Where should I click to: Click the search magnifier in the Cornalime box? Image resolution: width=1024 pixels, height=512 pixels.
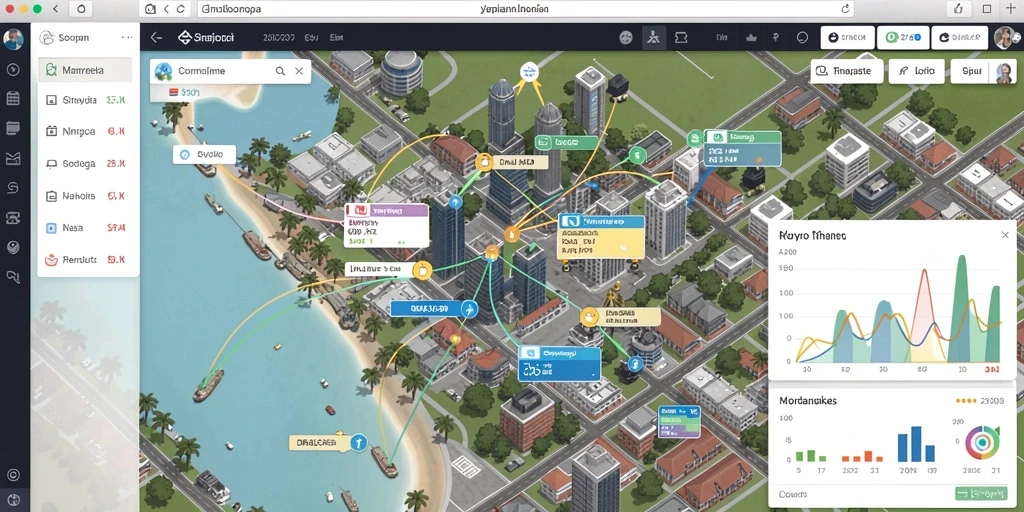pos(280,71)
